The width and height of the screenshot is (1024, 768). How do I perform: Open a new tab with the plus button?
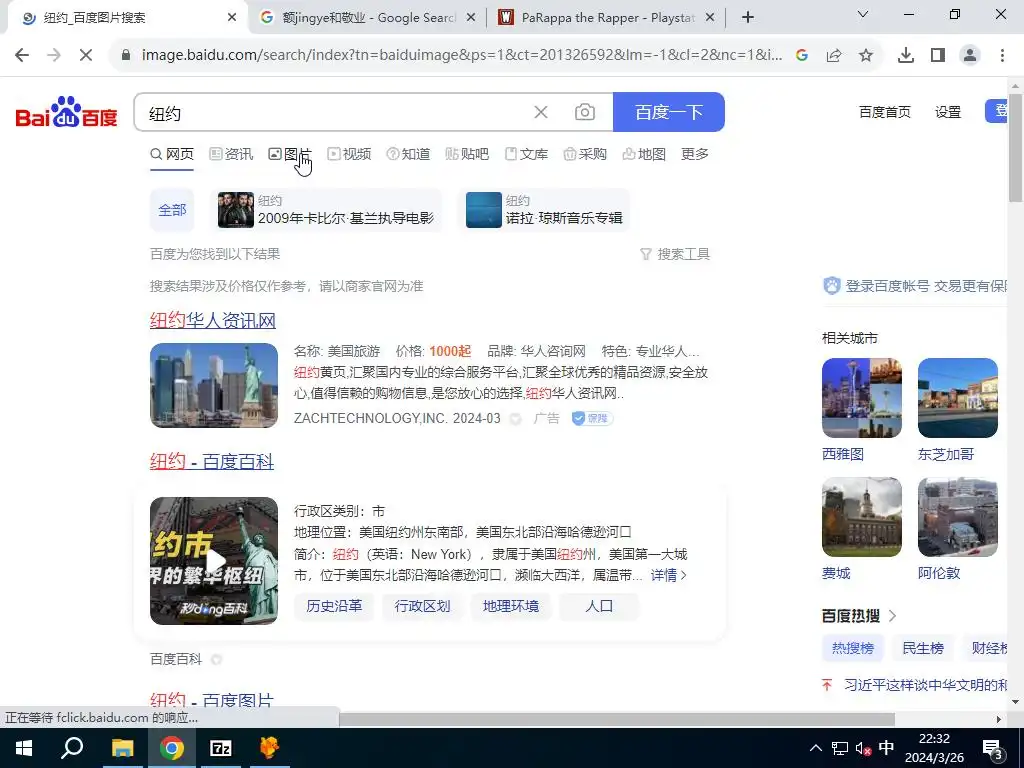(x=748, y=18)
